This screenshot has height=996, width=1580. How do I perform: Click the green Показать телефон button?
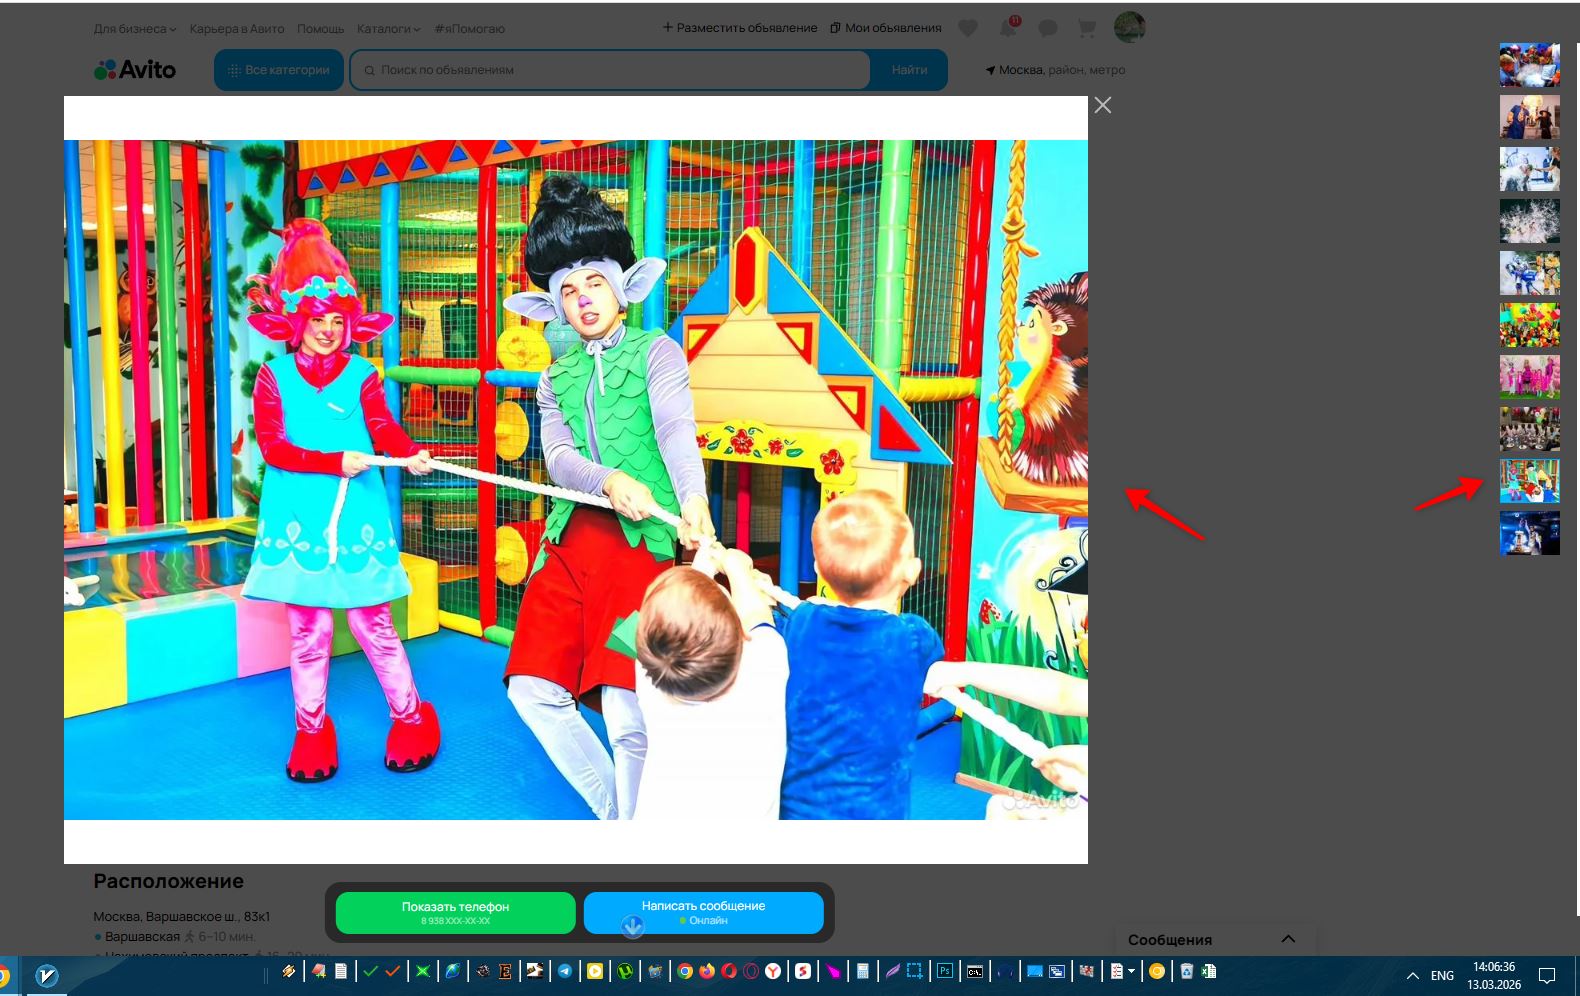pyautogui.click(x=456, y=912)
